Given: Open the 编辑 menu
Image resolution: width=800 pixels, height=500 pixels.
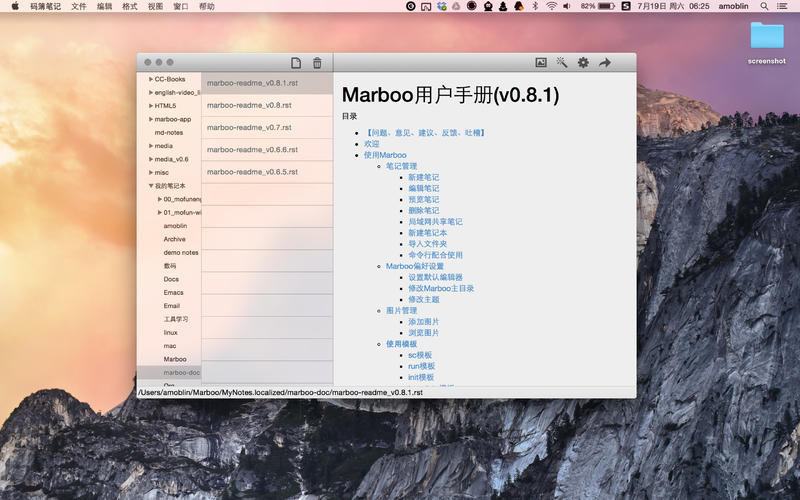Looking at the screenshot, I should [104, 6].
